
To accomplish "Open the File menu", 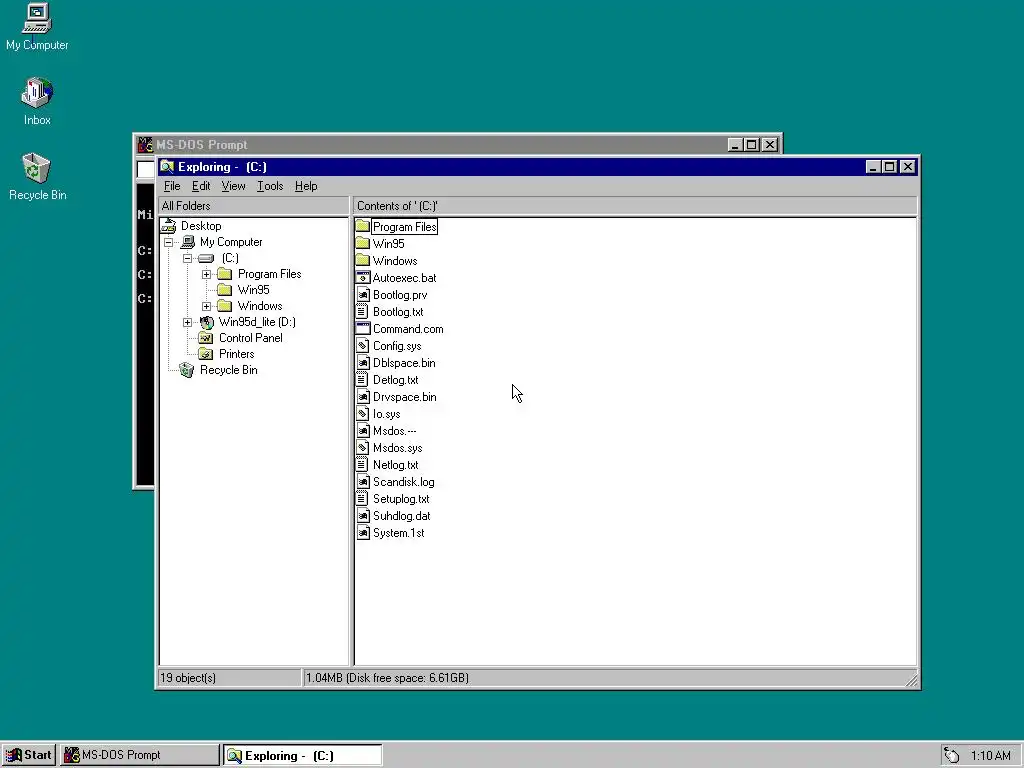I will [x=172, y=186].
